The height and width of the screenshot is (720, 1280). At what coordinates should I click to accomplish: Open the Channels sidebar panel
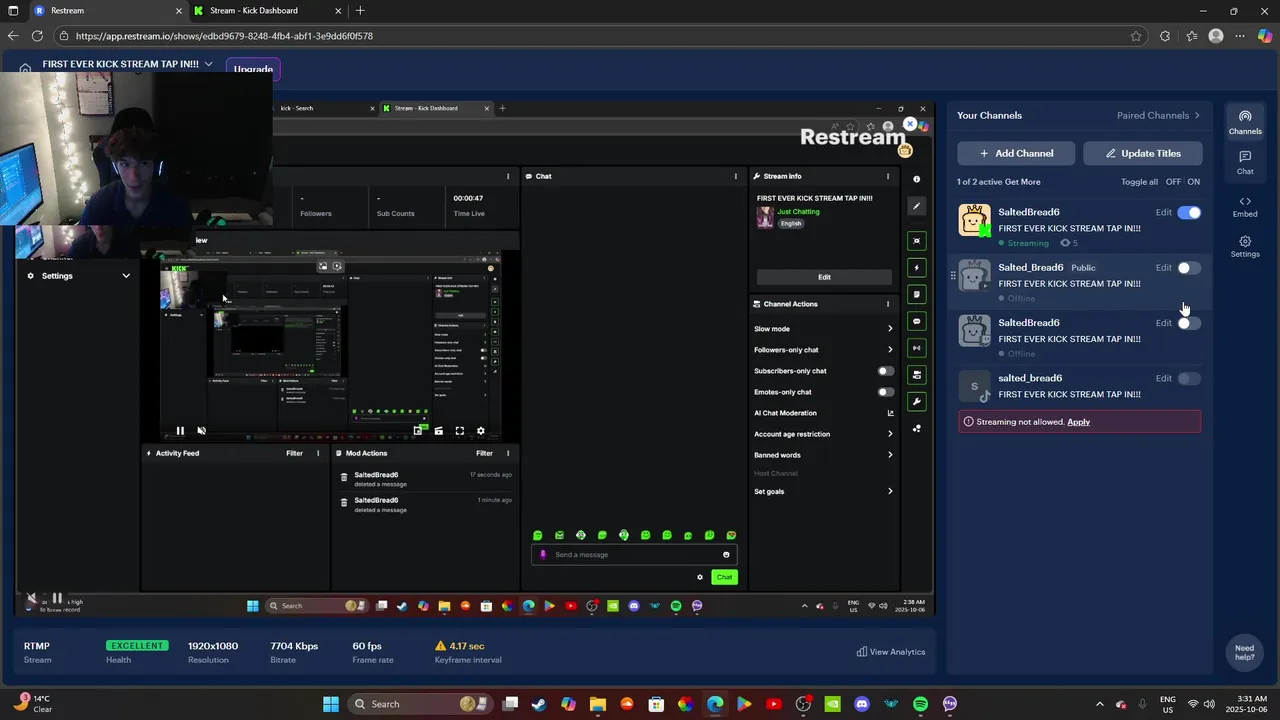(1245, 123)
